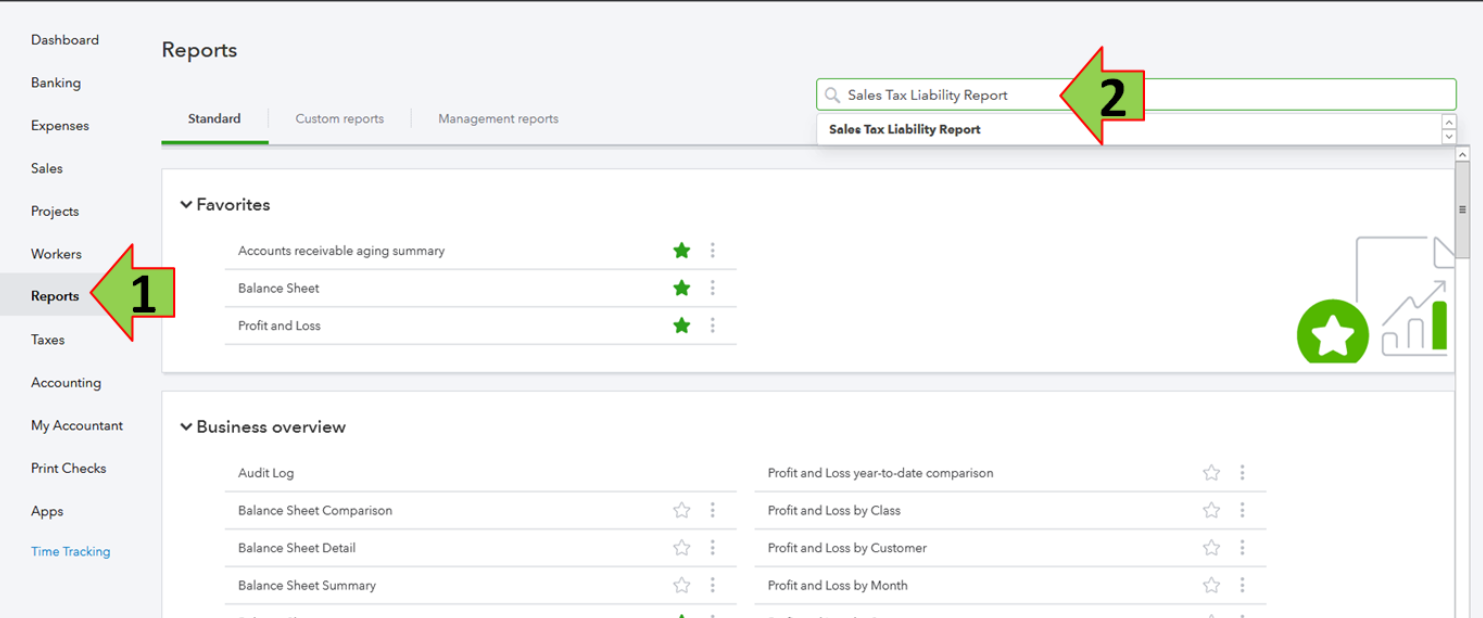1483x618 pixels.
Task: Click kebab menu for Profit and Loss by Month
Action: pyautogui.click(x=1242, y=585)
